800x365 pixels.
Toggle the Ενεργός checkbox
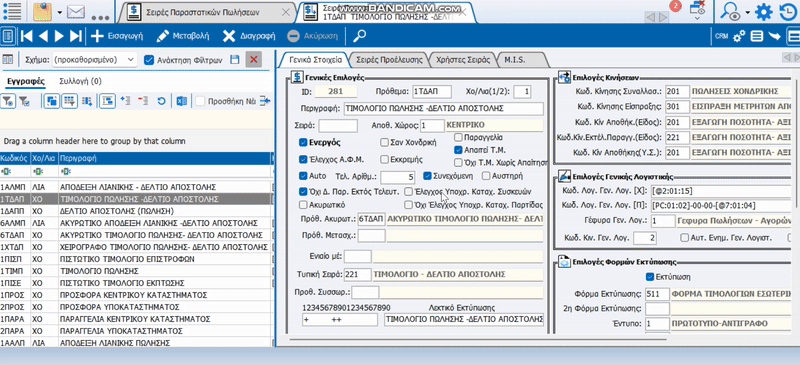(304, 142)
